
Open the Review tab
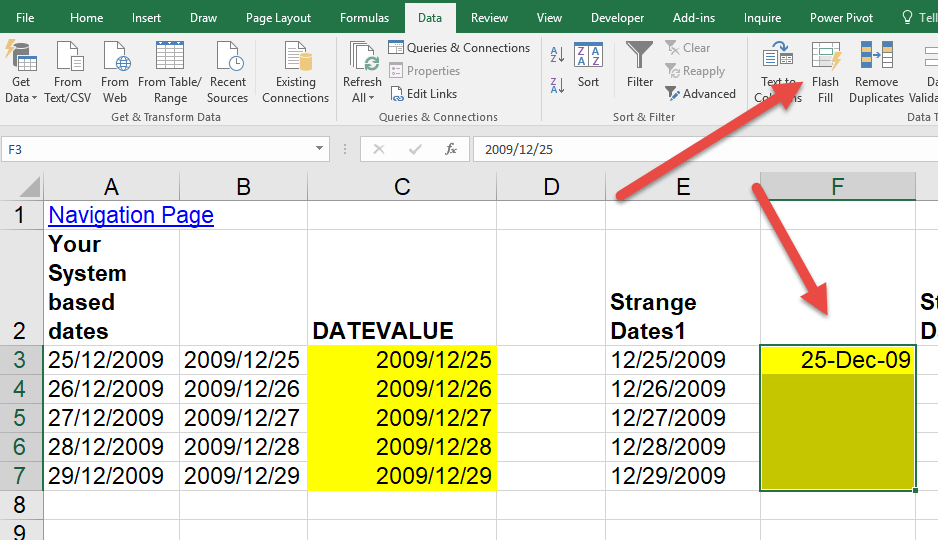[x=489, y=18]
